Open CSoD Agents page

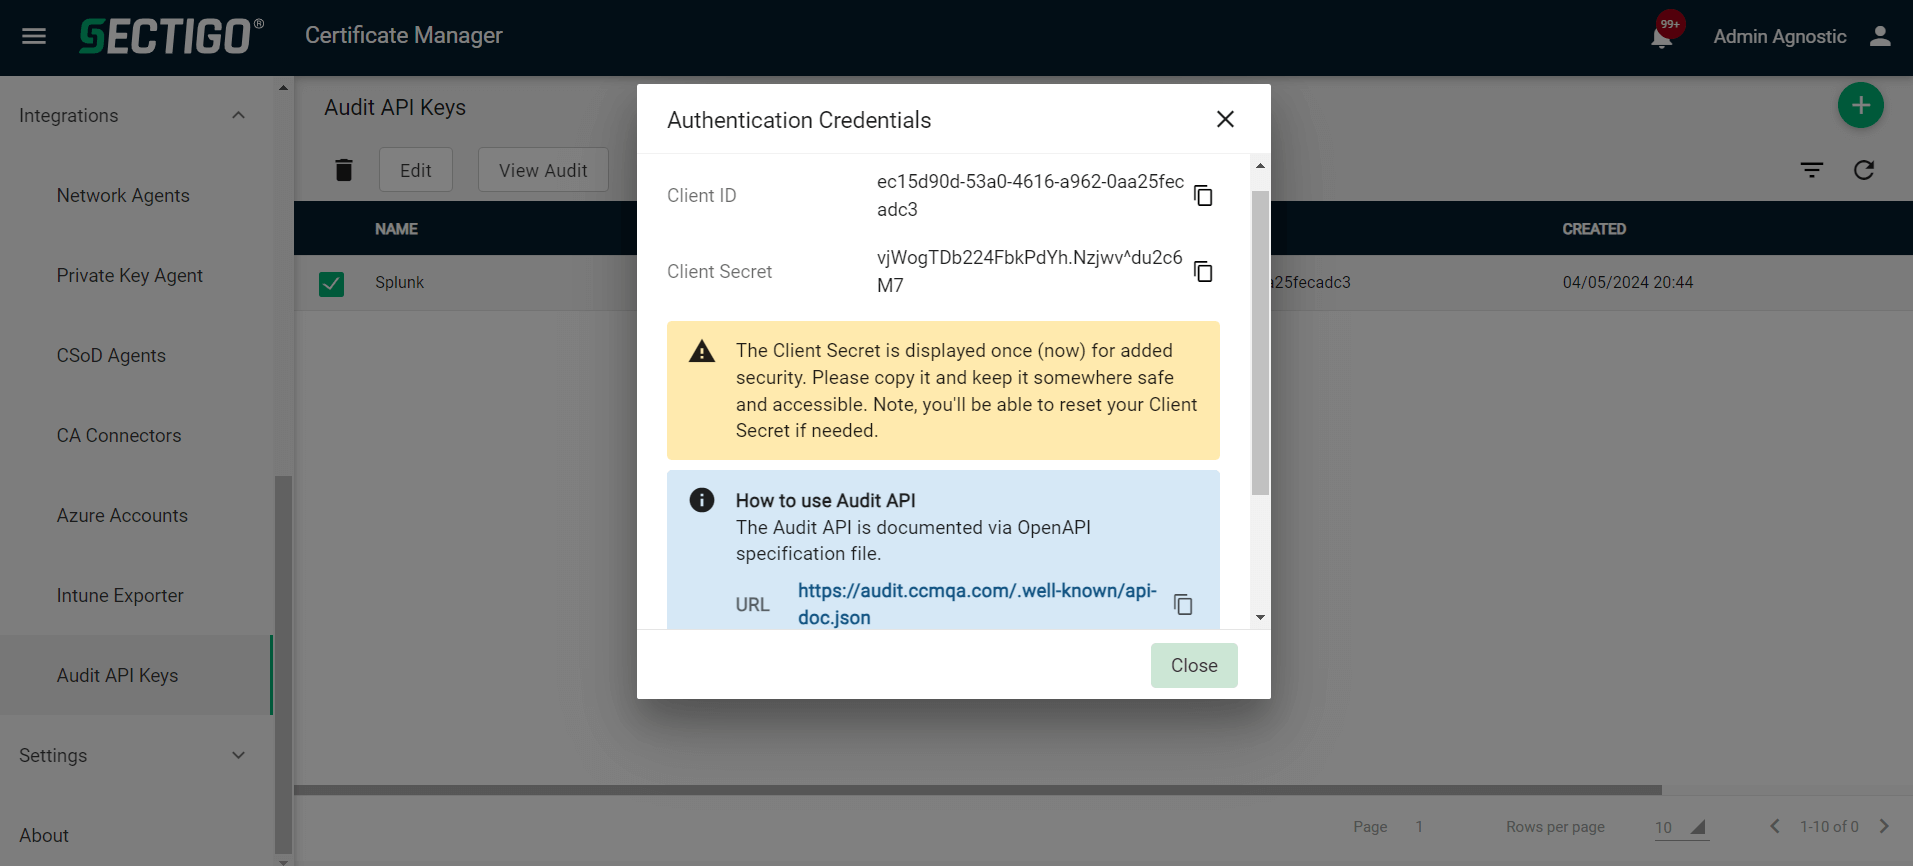(x=111, y=355)
